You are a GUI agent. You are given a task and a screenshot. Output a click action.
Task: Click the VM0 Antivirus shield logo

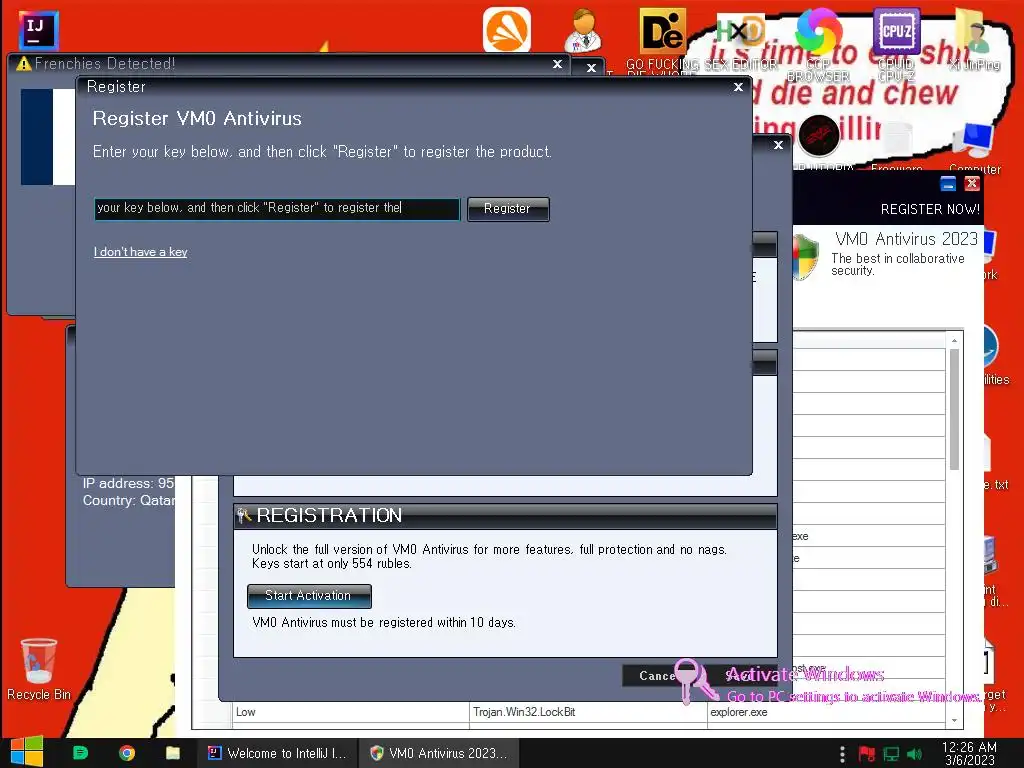coord(806,257)
